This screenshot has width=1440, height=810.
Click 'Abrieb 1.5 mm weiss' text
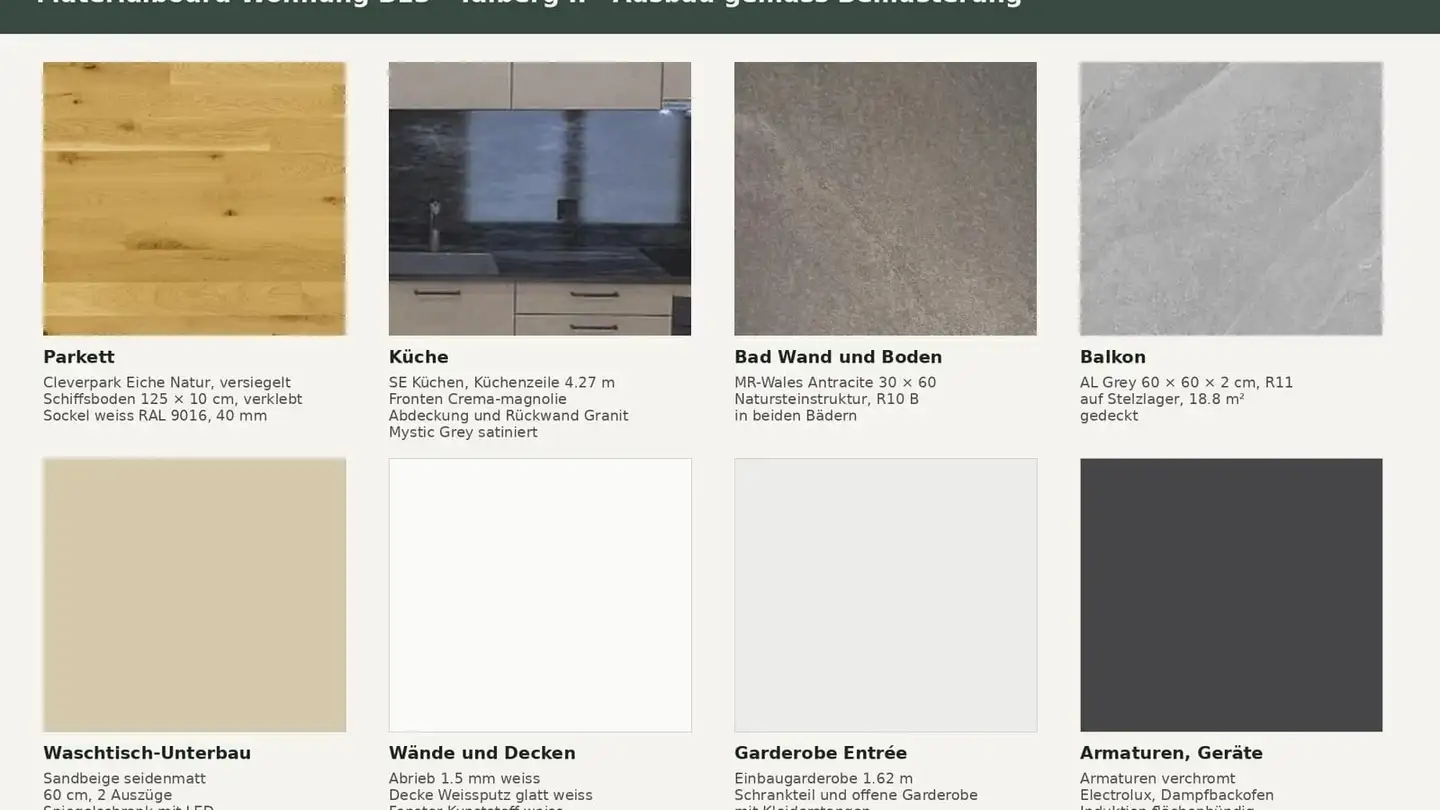coord(464,778)
